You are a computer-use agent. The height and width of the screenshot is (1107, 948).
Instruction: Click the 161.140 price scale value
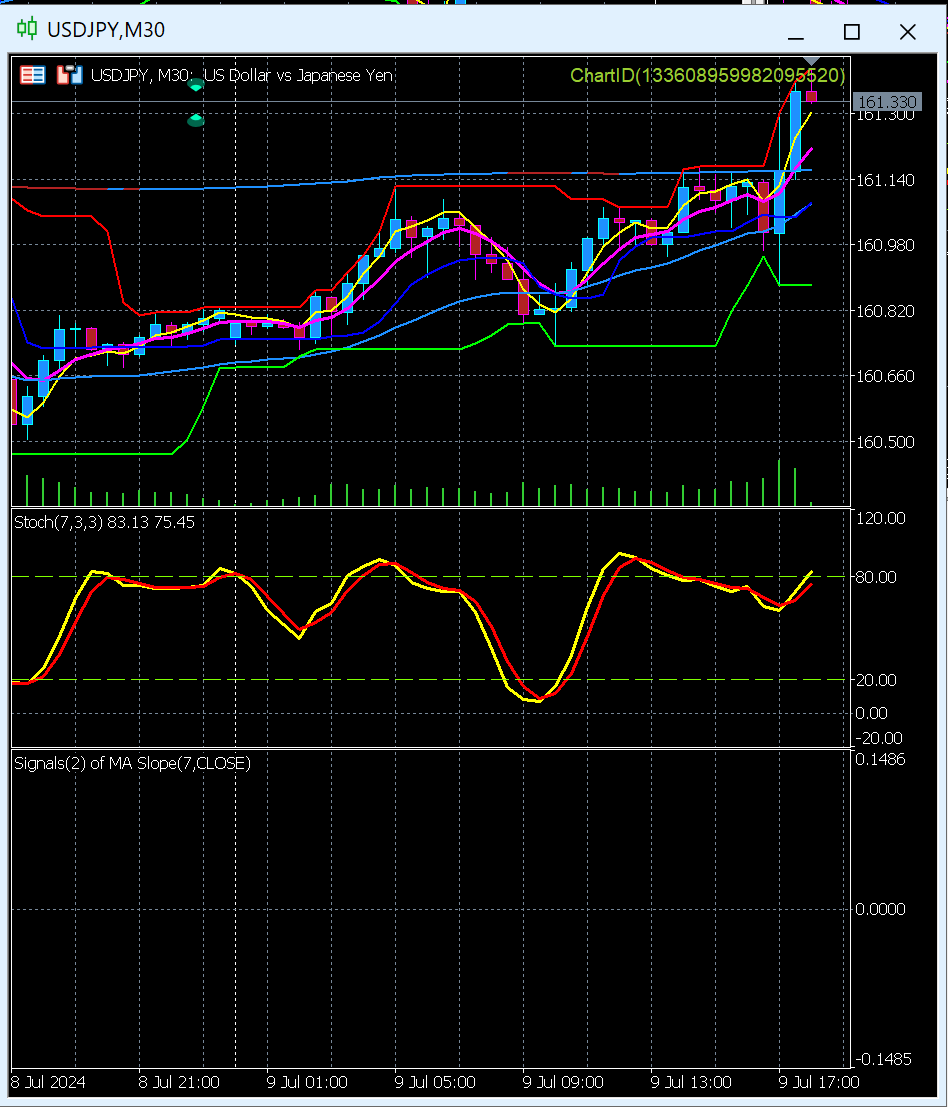(x=885, y=180)
